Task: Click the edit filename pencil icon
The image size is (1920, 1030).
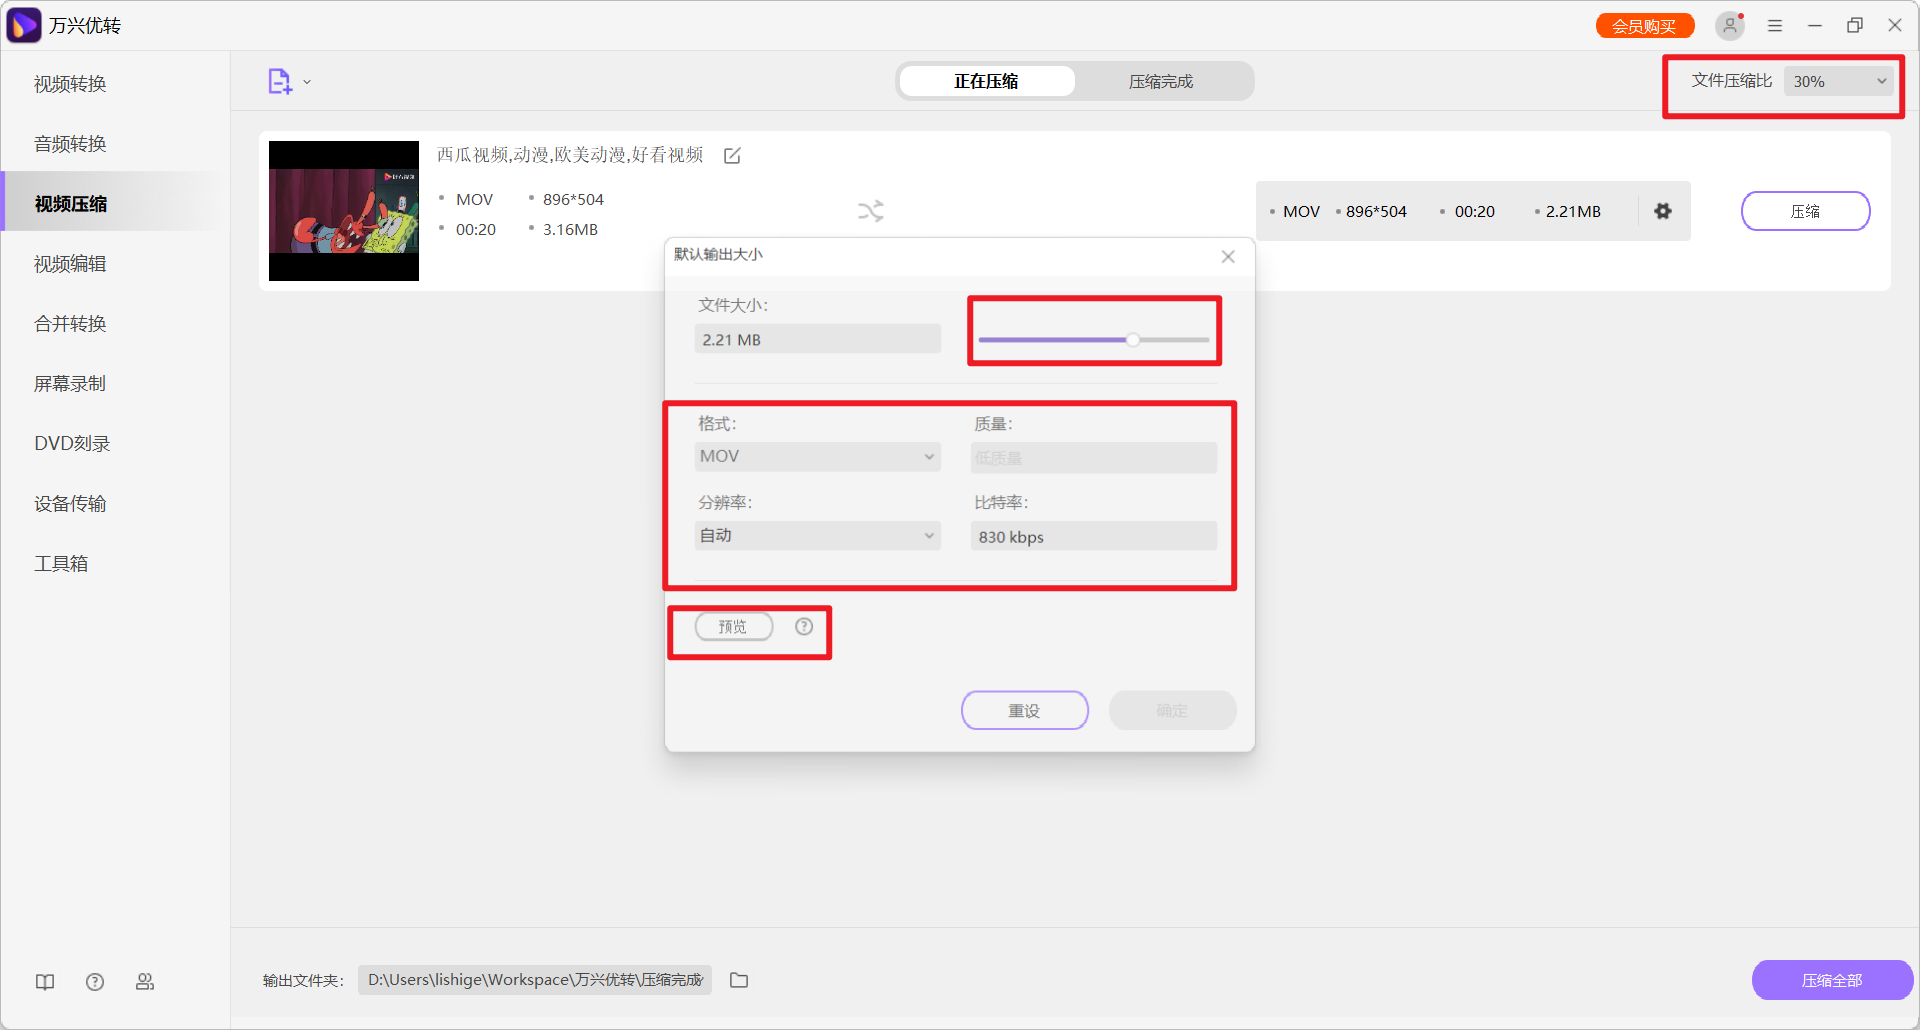Action: point(732,156)
